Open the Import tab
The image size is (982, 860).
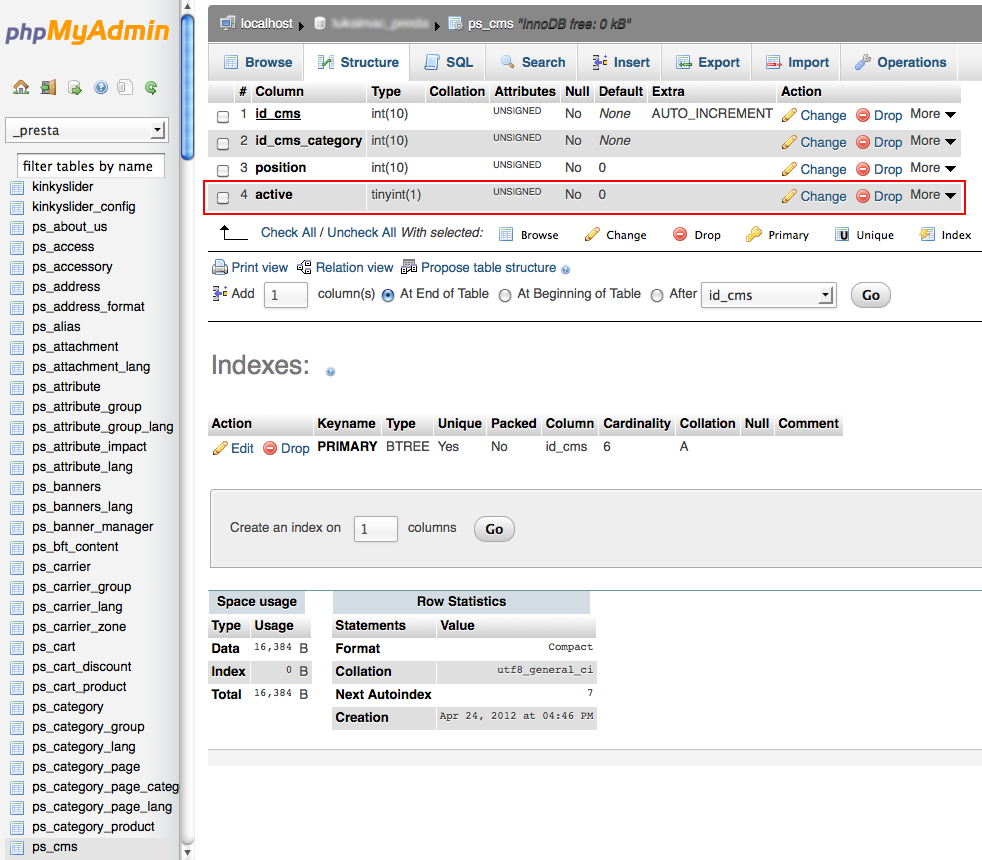797,63
